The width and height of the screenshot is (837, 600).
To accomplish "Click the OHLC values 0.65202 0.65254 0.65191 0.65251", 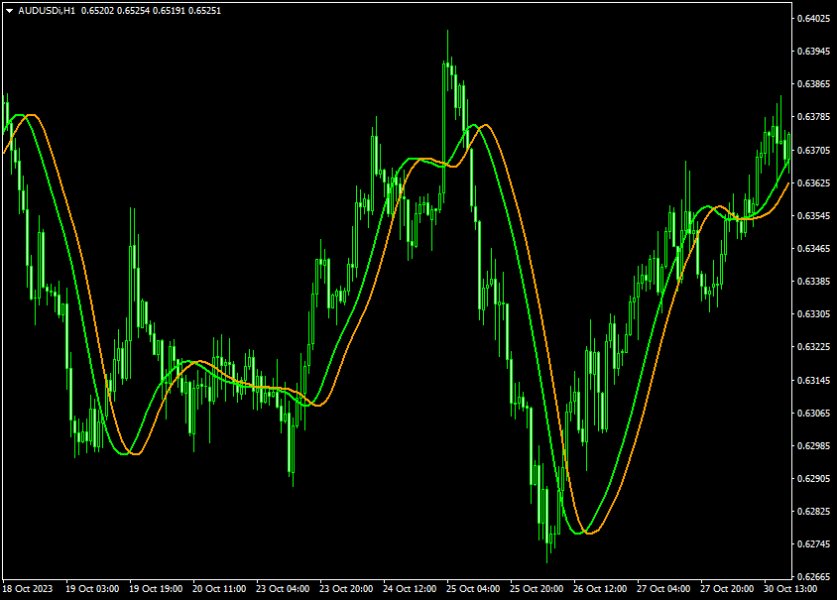I will (151, 11).
